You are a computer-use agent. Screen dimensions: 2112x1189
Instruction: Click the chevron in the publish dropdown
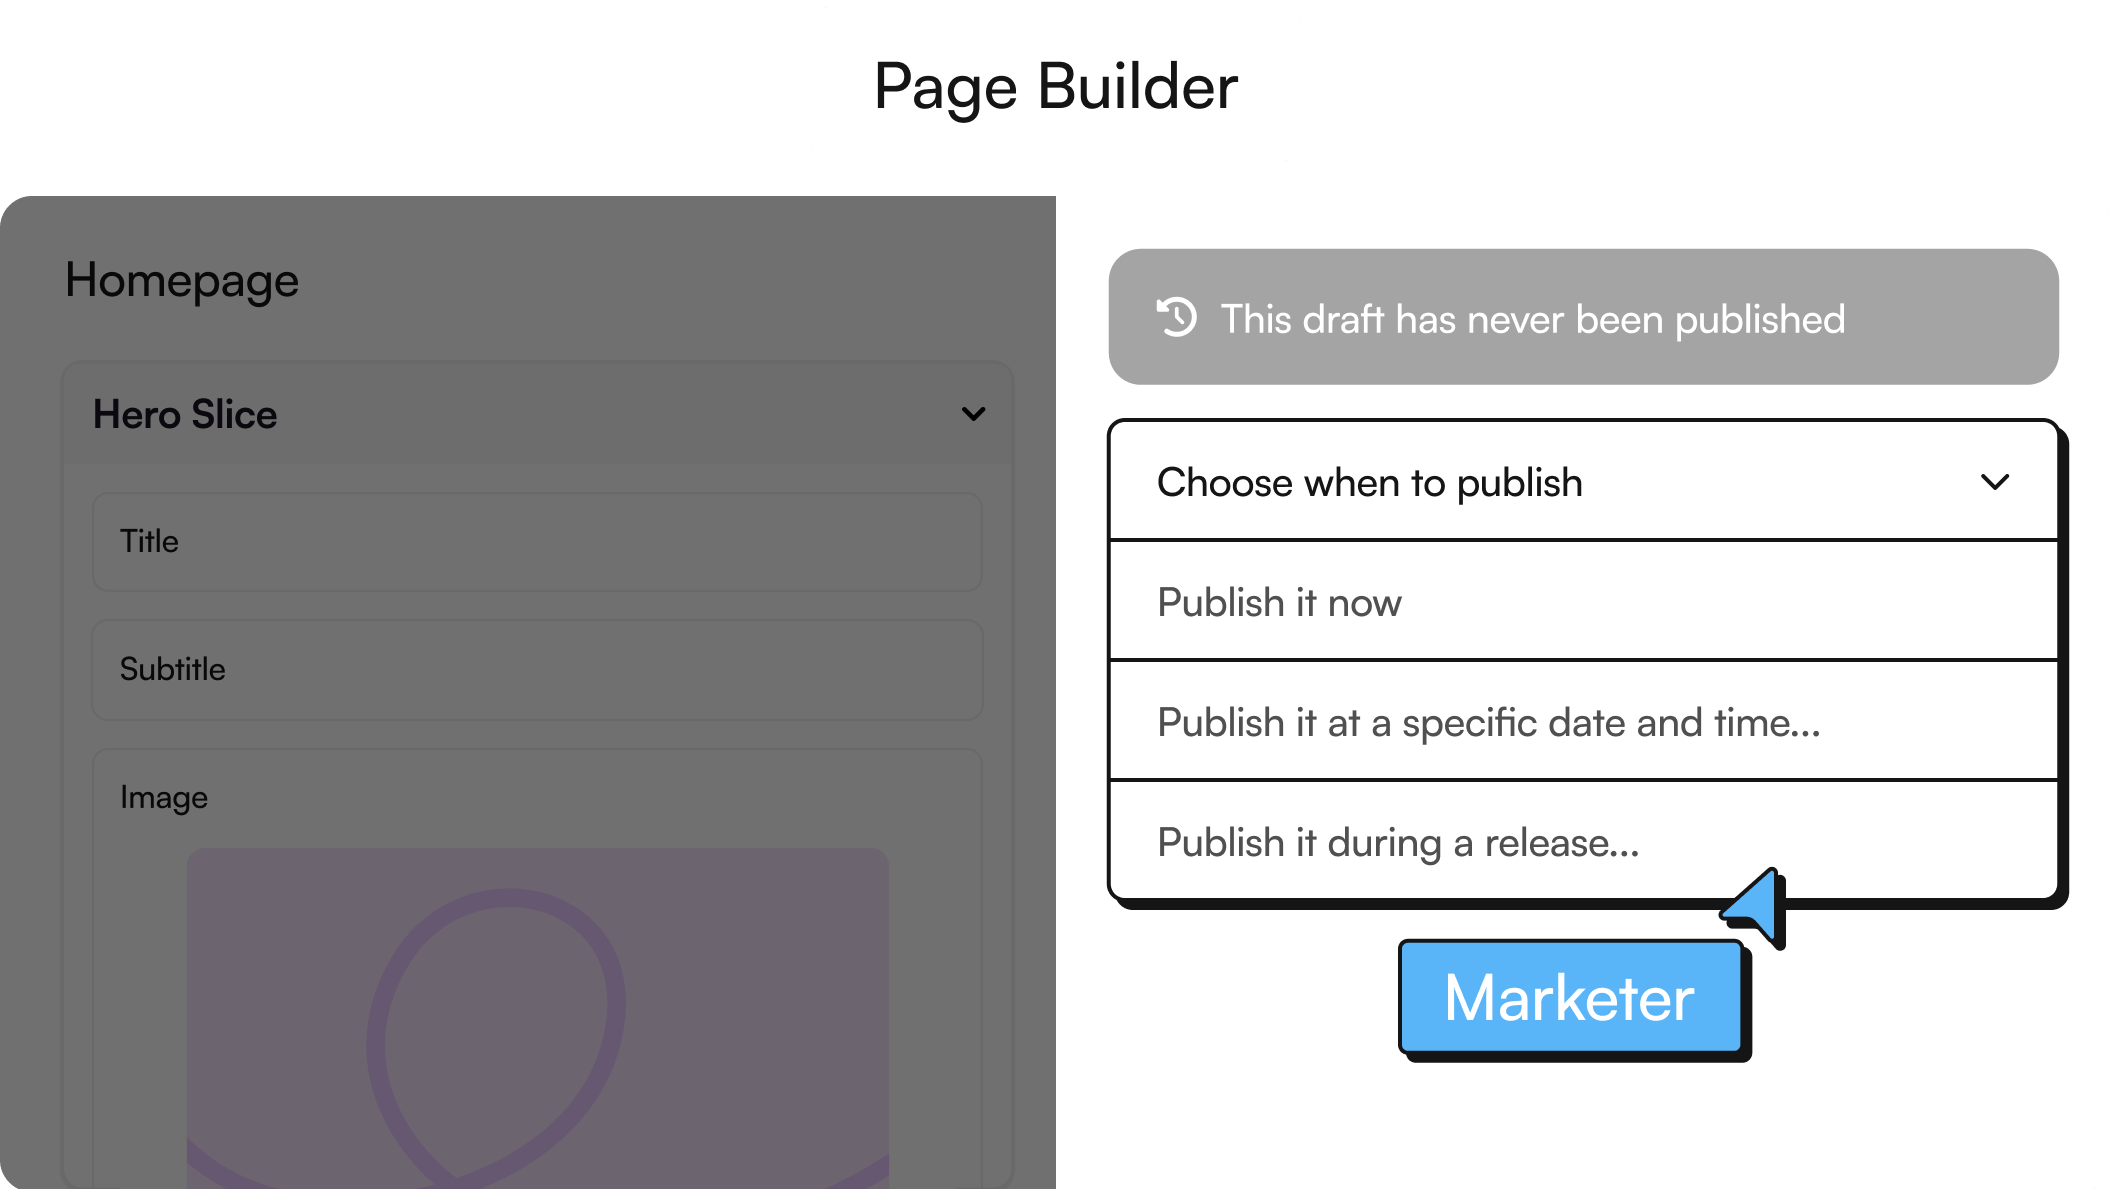(x=1994, y=483)
